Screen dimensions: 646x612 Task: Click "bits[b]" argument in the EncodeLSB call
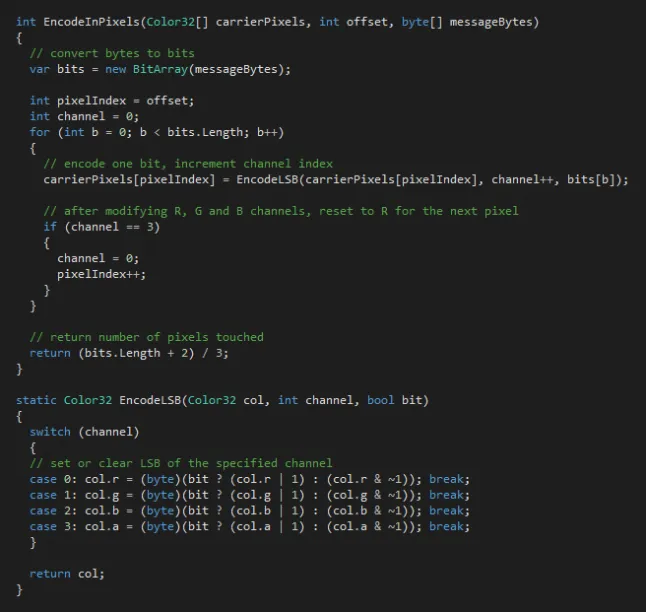coord(591,180)
